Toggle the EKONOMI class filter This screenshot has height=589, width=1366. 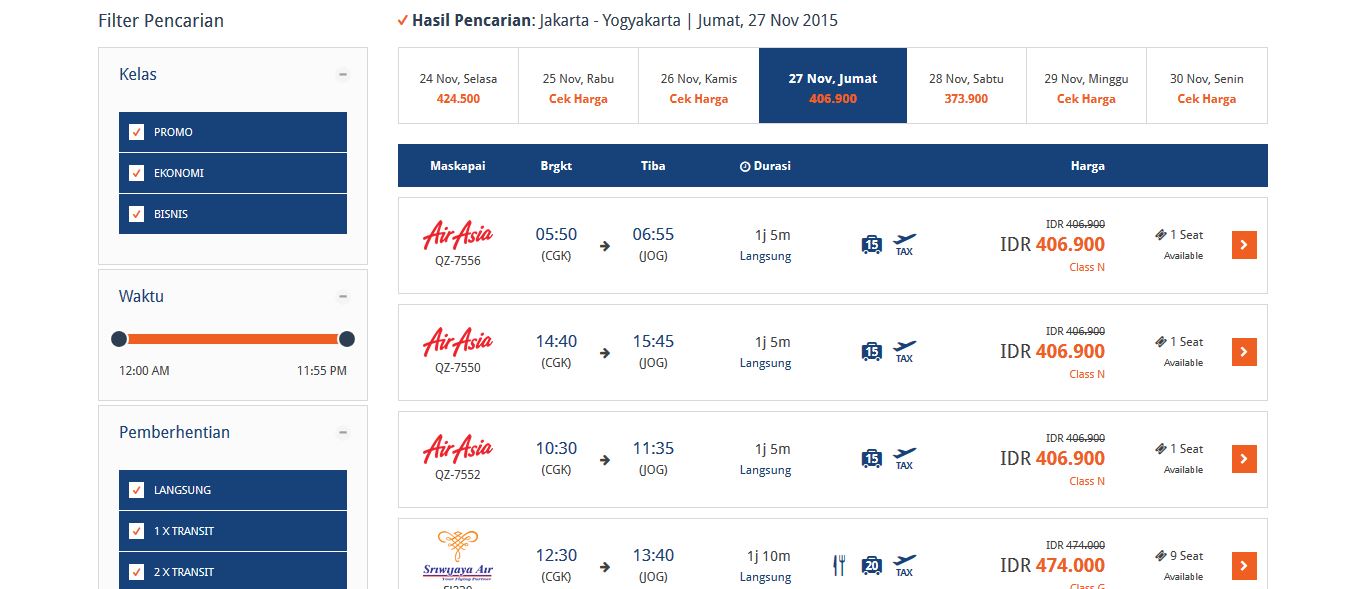pos(137,173)
